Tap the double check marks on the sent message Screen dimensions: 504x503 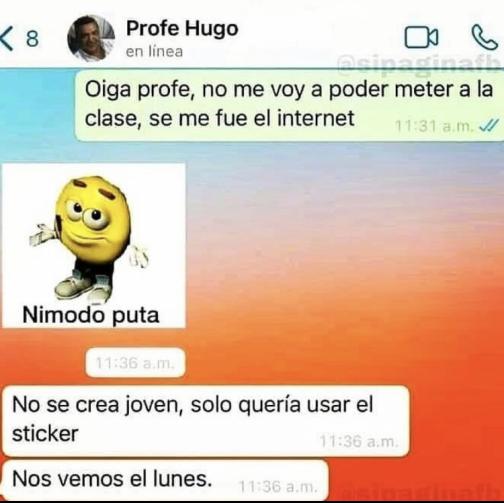tap(488, 126)
